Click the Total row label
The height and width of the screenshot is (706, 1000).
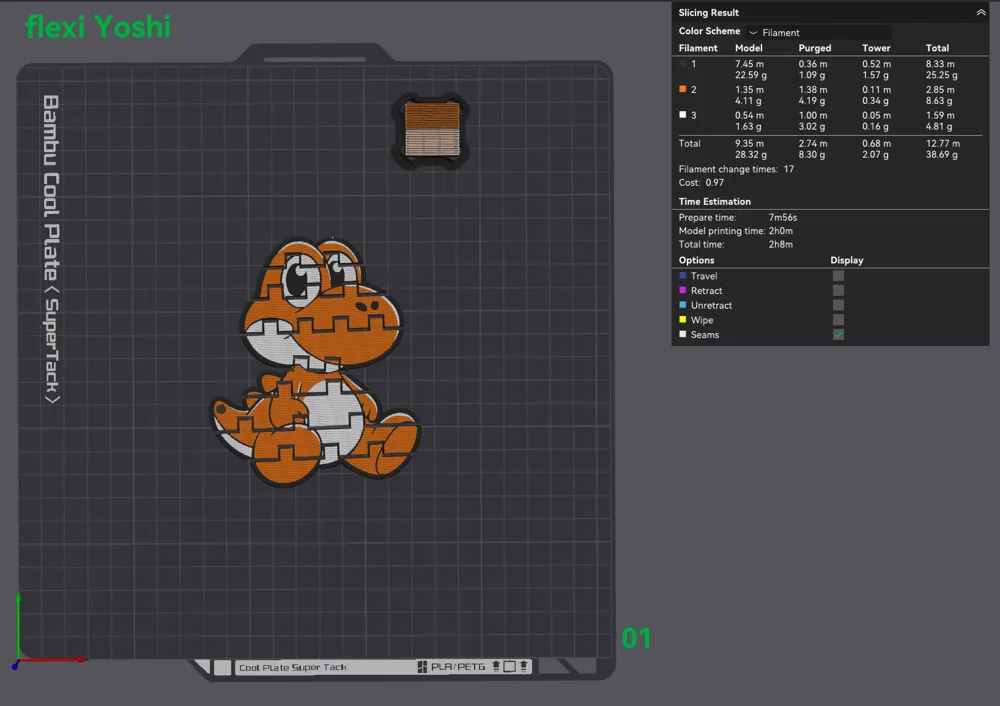click(689, 143)
